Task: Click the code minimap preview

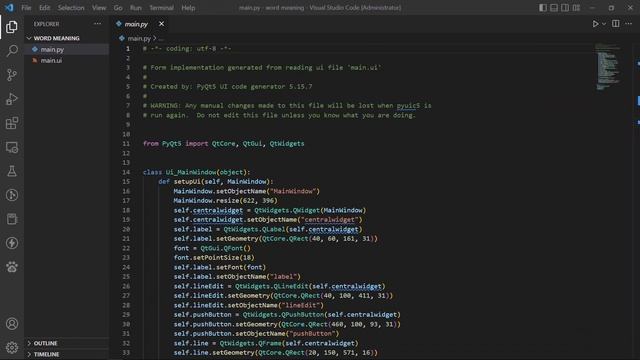Action: click(607, 66)
